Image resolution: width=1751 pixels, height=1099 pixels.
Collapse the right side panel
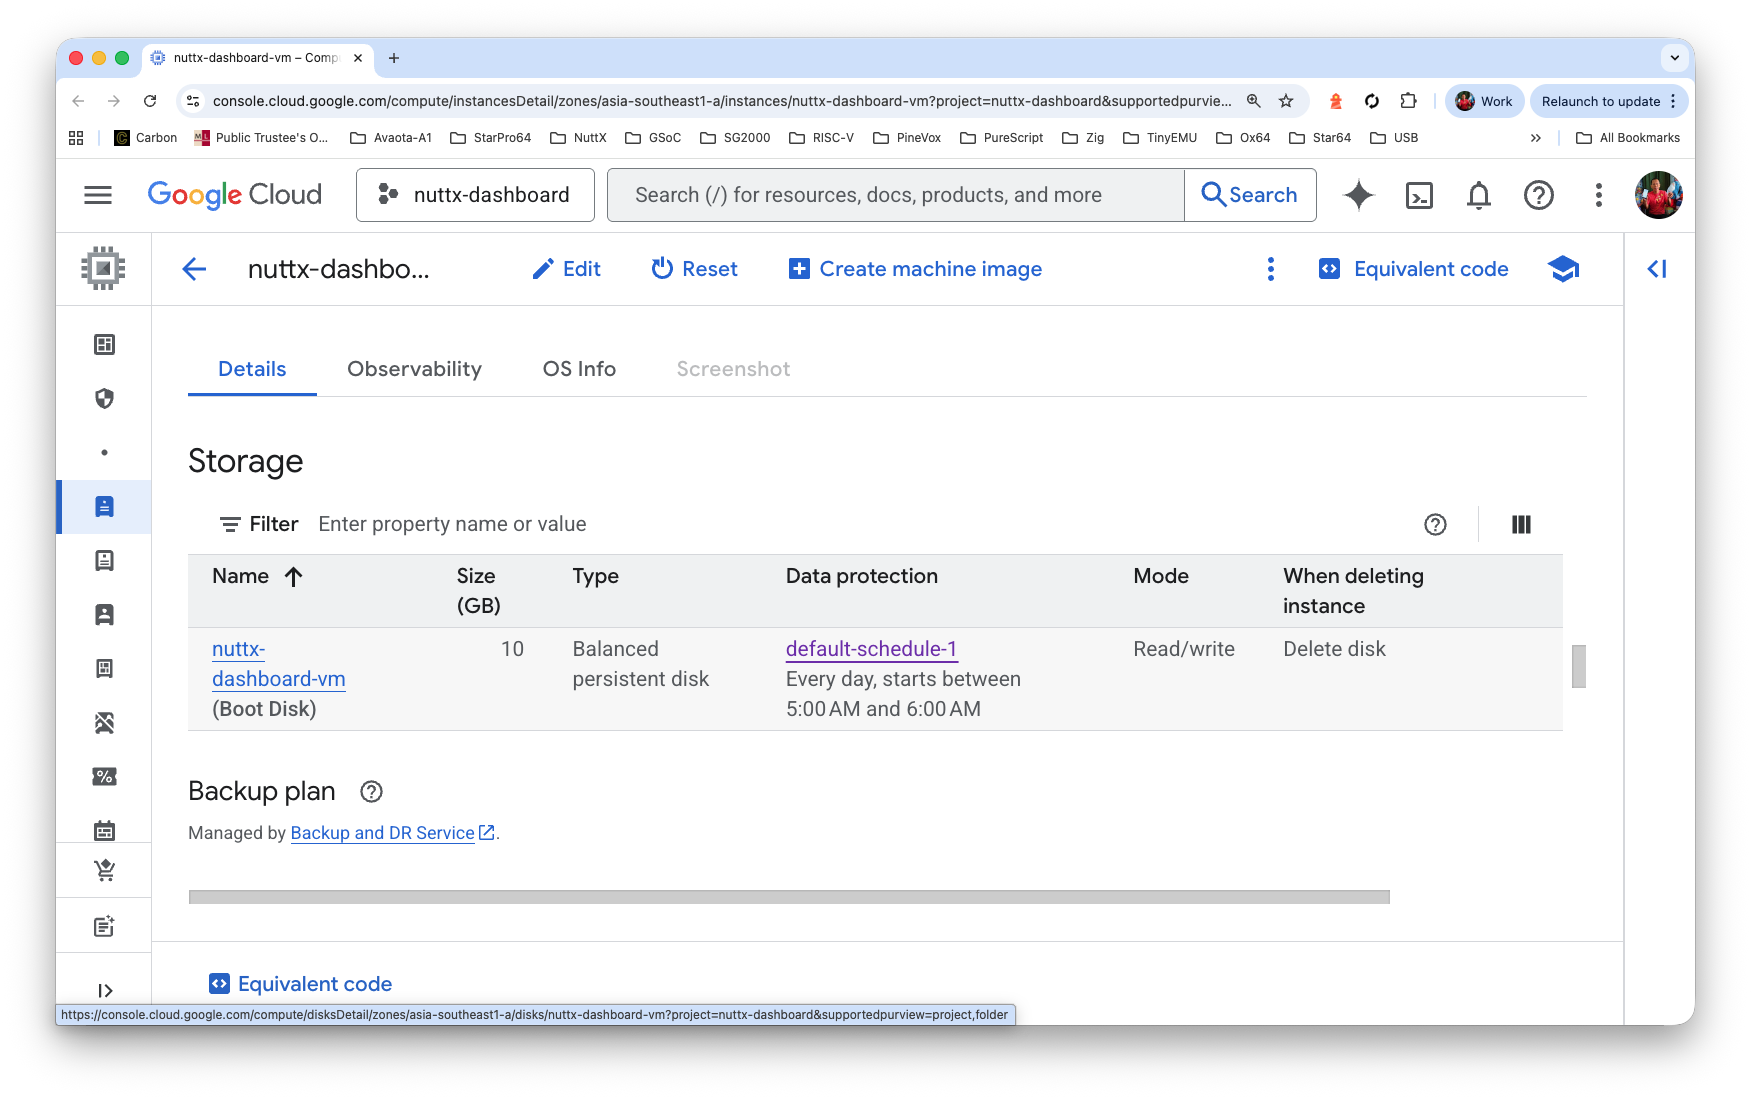[1657, 269]
